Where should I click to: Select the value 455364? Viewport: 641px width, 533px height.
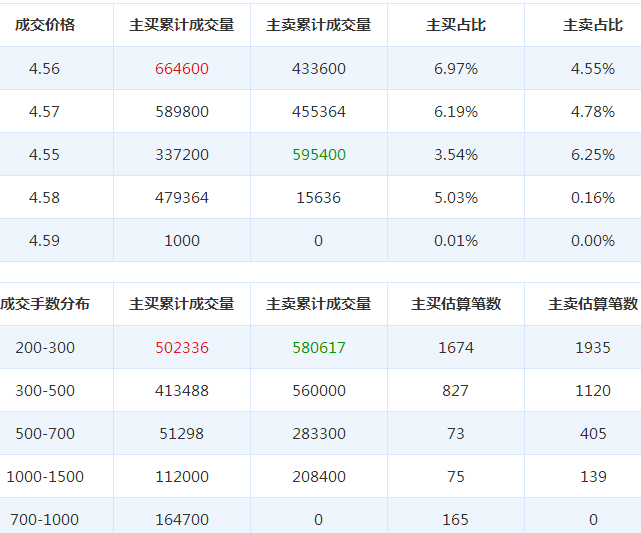(x=319, y=112)
